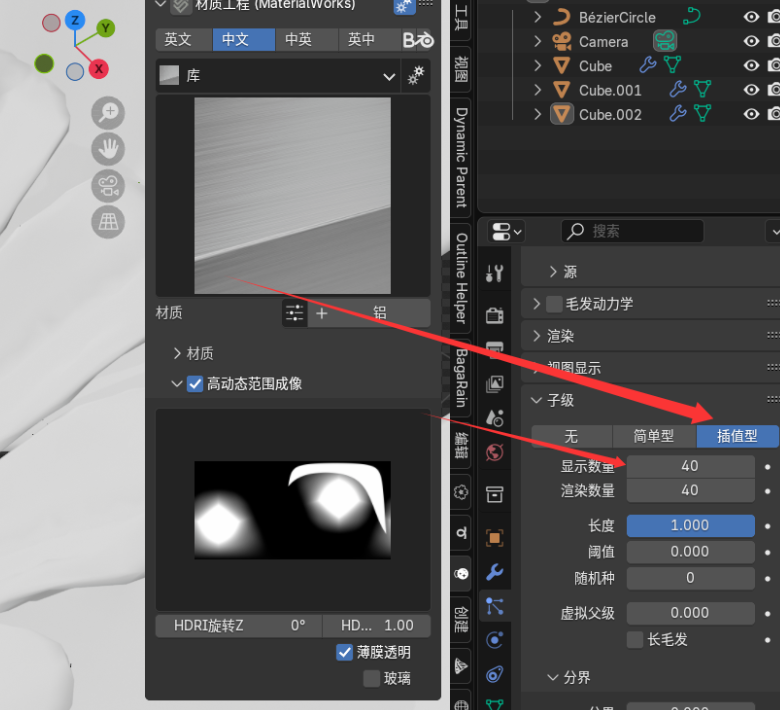Hide Camera with eye icon
780x710 pixels.
coord(751,41)
